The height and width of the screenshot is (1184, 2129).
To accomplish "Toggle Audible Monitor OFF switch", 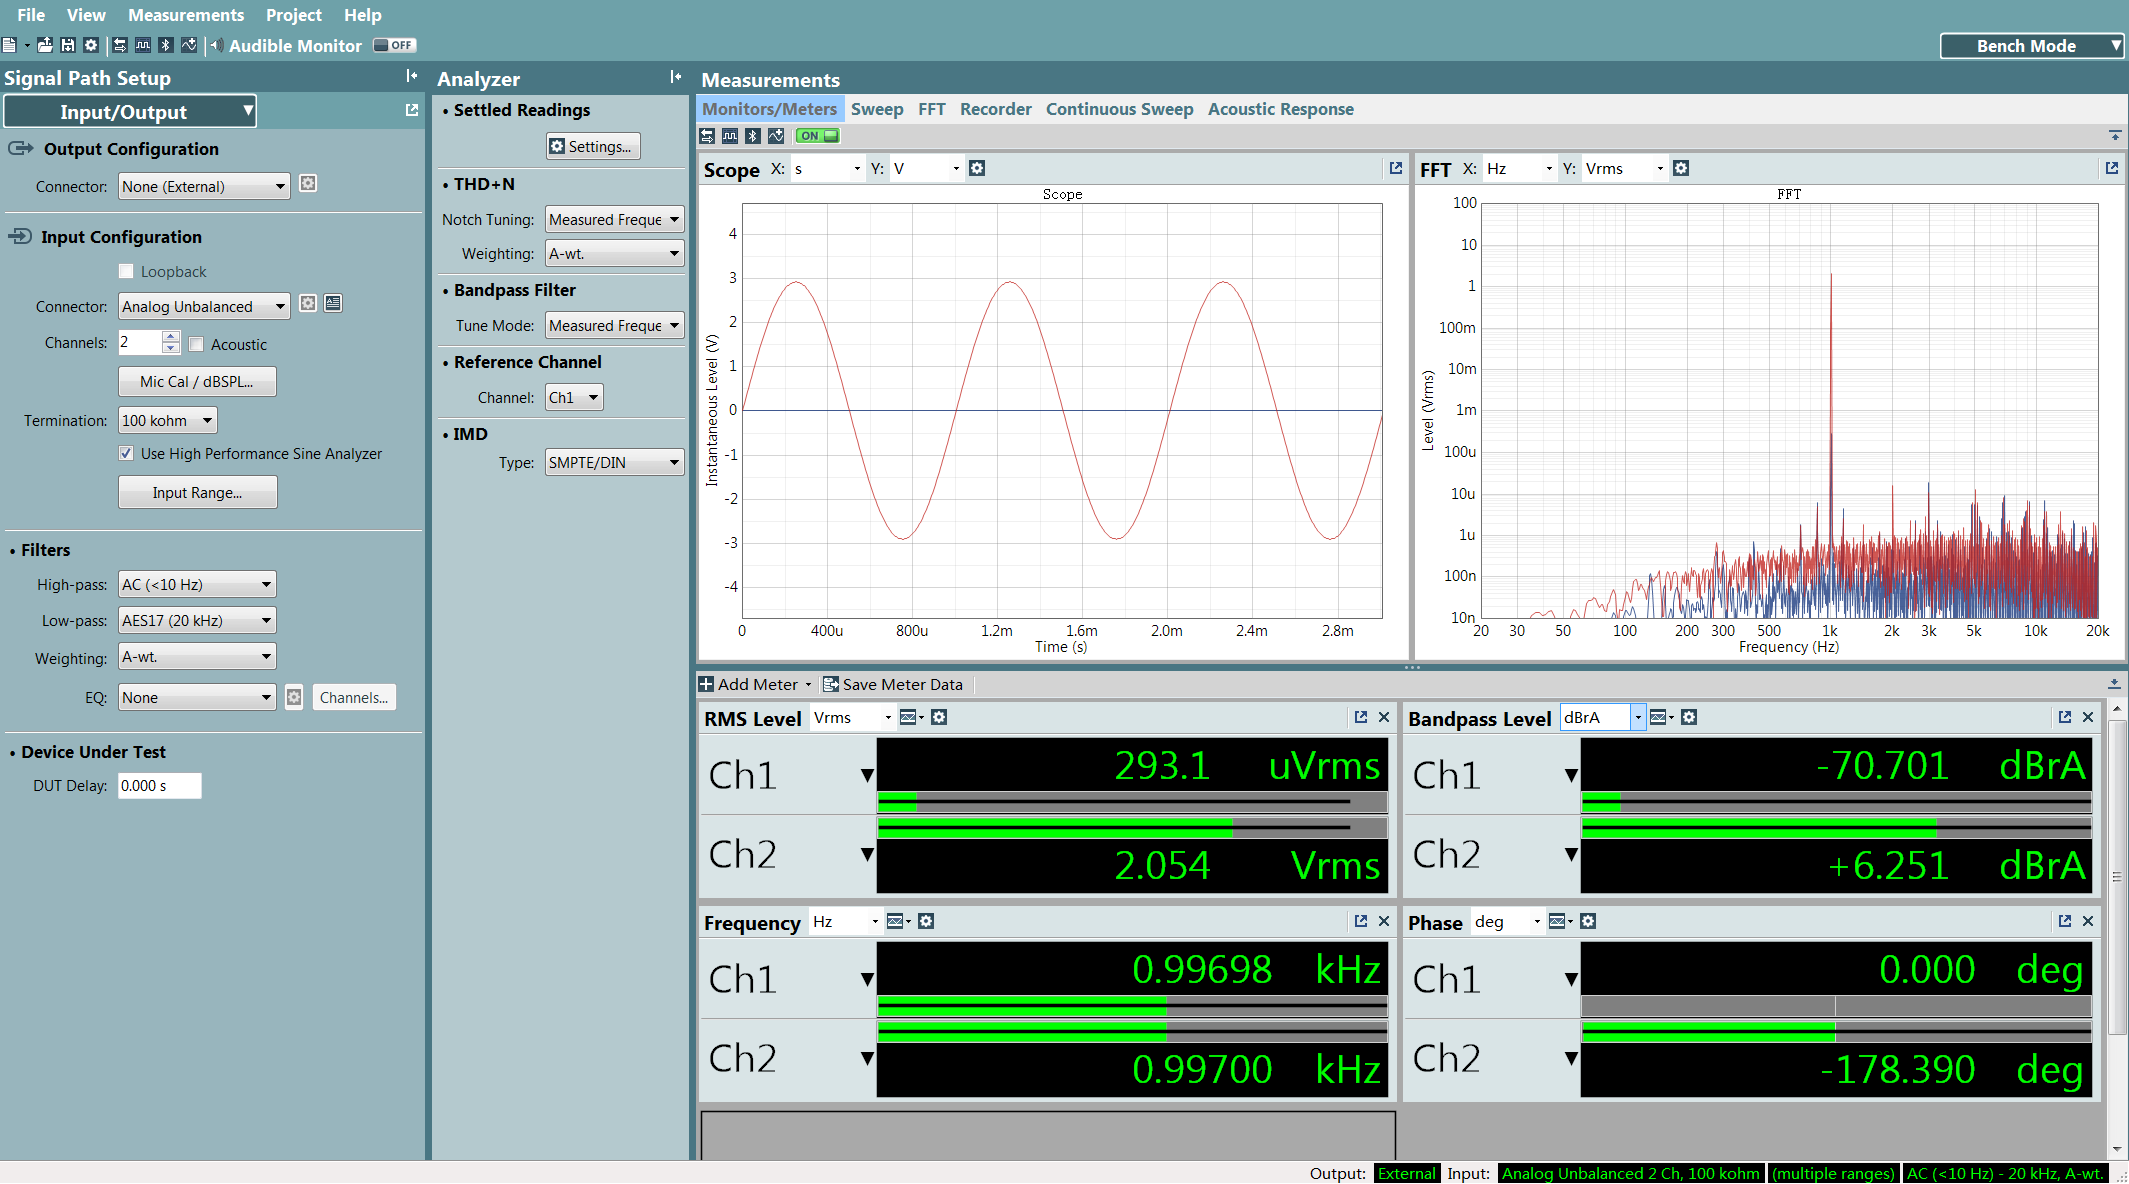I will (394, 45).
